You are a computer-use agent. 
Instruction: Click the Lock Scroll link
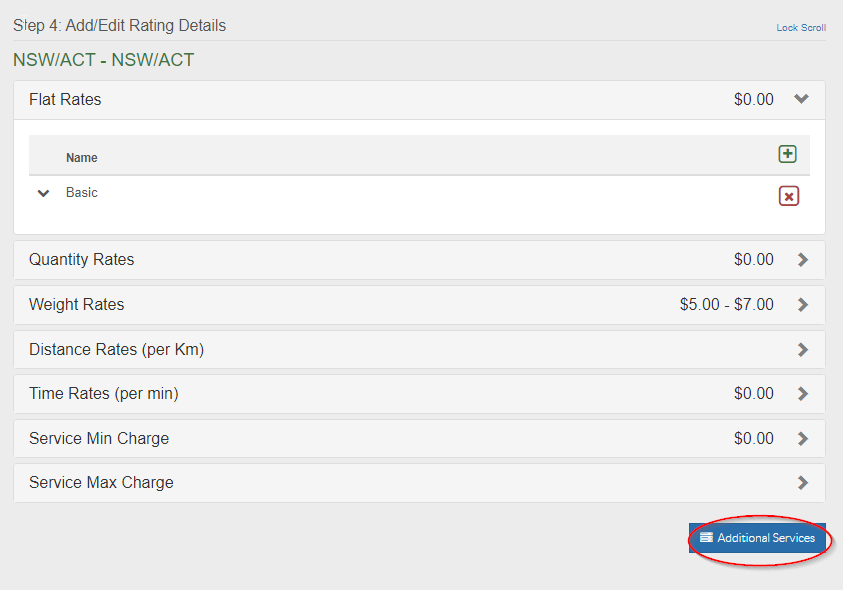click(801, 28)
